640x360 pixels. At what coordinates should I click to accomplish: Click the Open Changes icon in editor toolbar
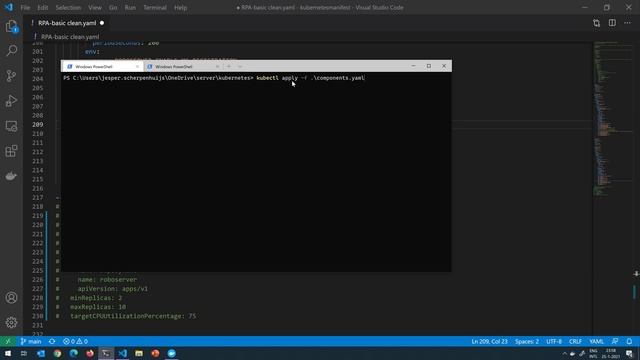pos(596,23)
